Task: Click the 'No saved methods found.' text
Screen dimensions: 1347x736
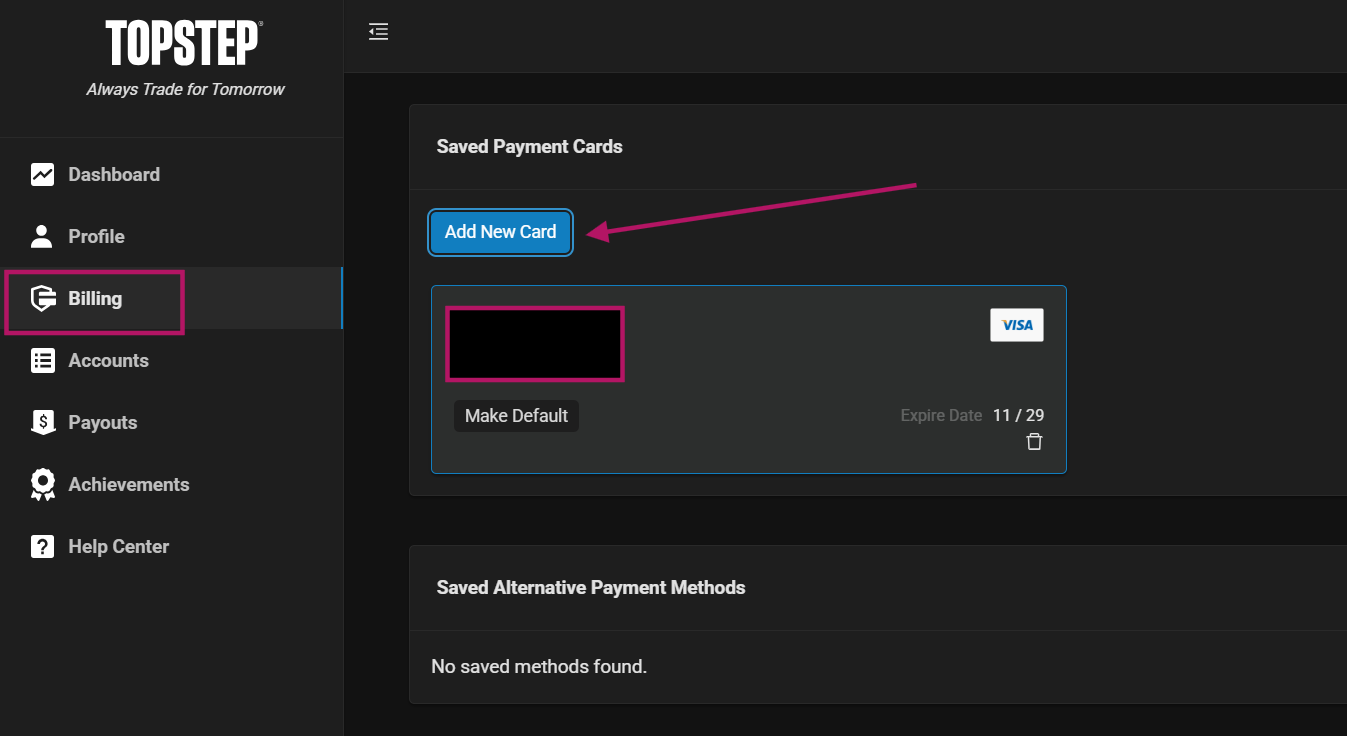Action: pyautogui.click(x=539, y=666)
